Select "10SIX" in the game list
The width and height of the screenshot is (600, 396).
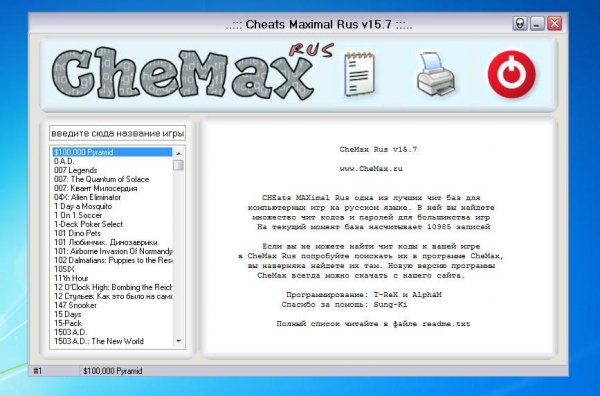[112, 269]
